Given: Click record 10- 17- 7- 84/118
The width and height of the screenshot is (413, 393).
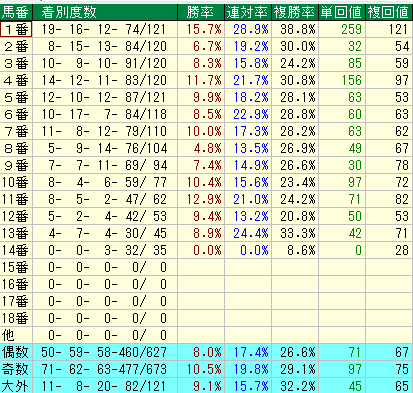Looking at the screenshot, I should tap(104, 114).
